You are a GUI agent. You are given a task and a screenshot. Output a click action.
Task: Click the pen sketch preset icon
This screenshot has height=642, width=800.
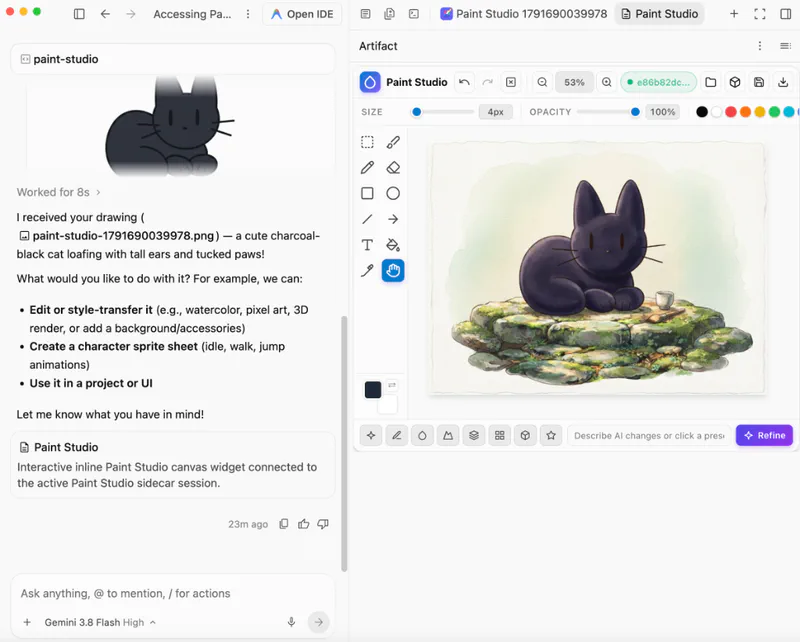[396, 435]
